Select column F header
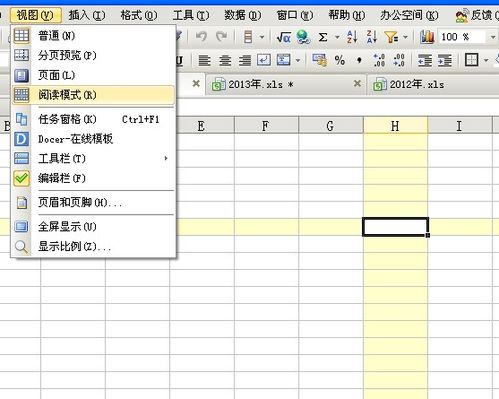Screen dimensions: 499x399 pos(266,126)
